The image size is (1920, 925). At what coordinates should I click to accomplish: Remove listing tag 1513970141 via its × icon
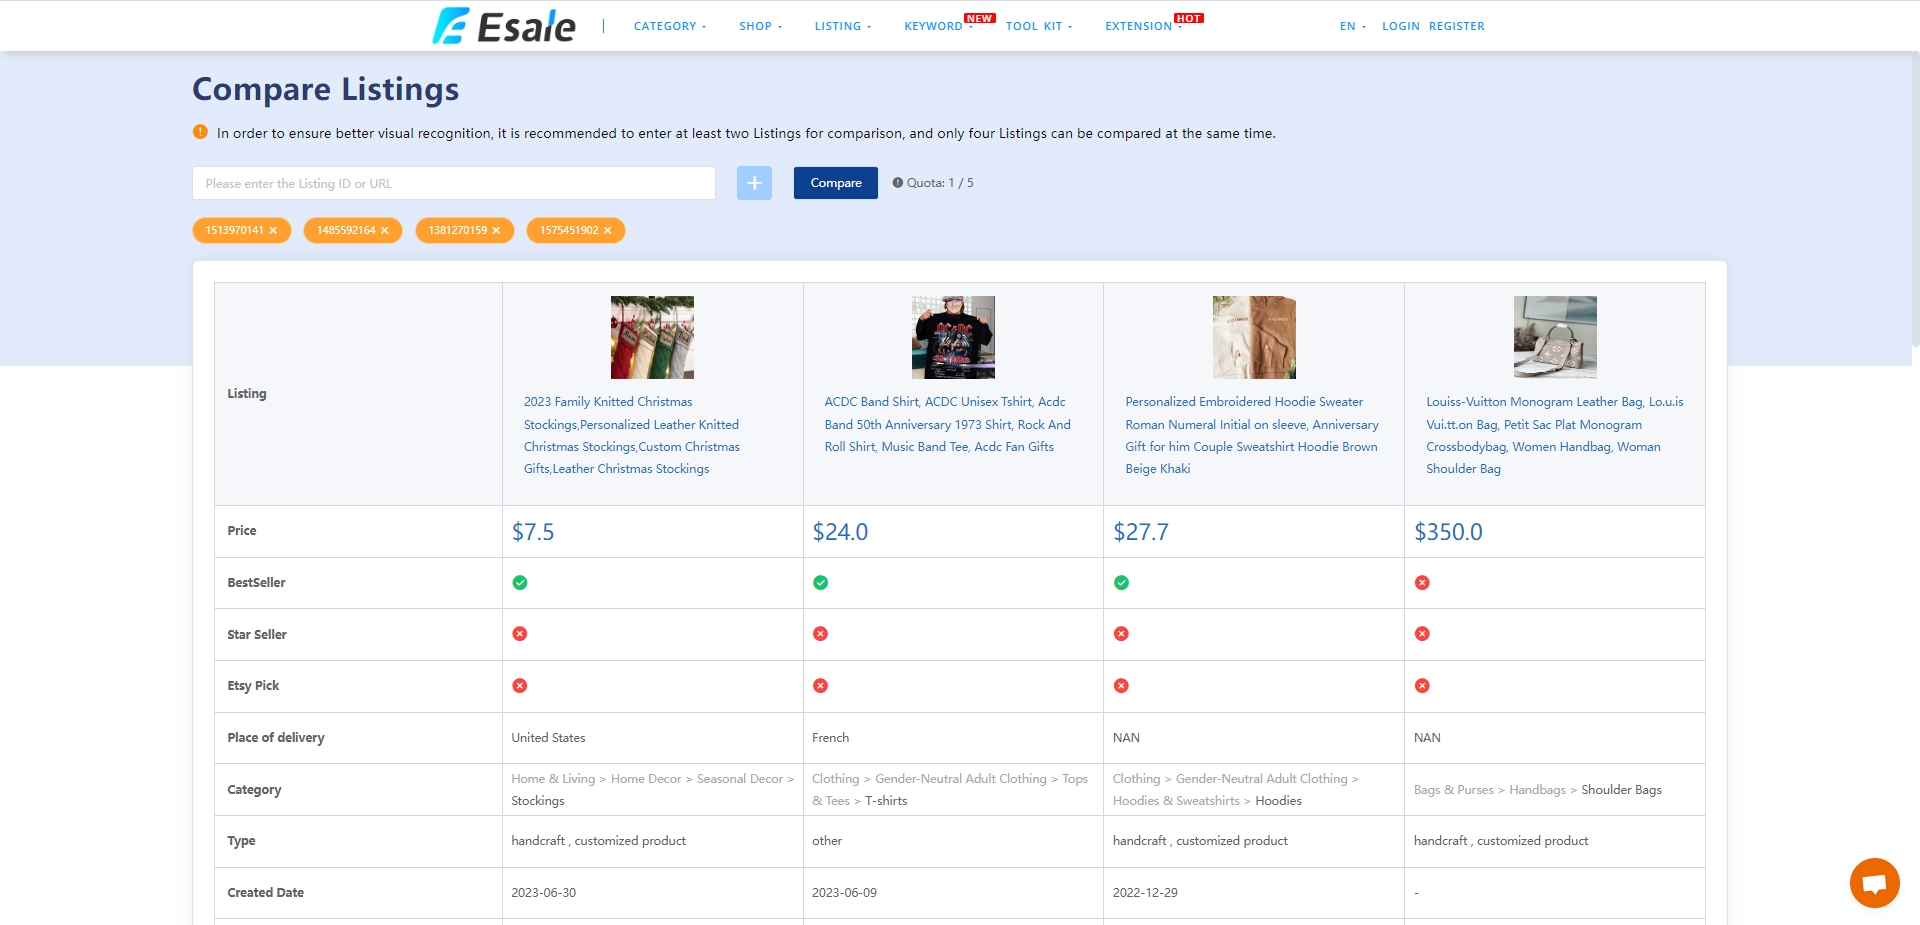273,230
